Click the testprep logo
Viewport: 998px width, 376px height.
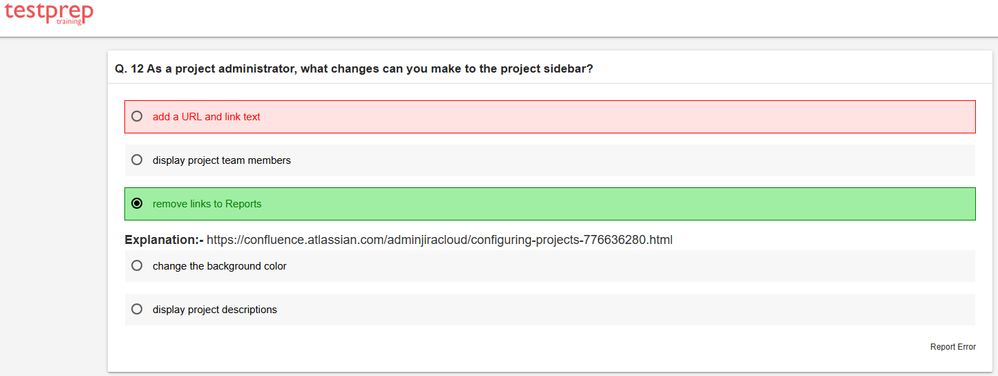tap(48, 13)
